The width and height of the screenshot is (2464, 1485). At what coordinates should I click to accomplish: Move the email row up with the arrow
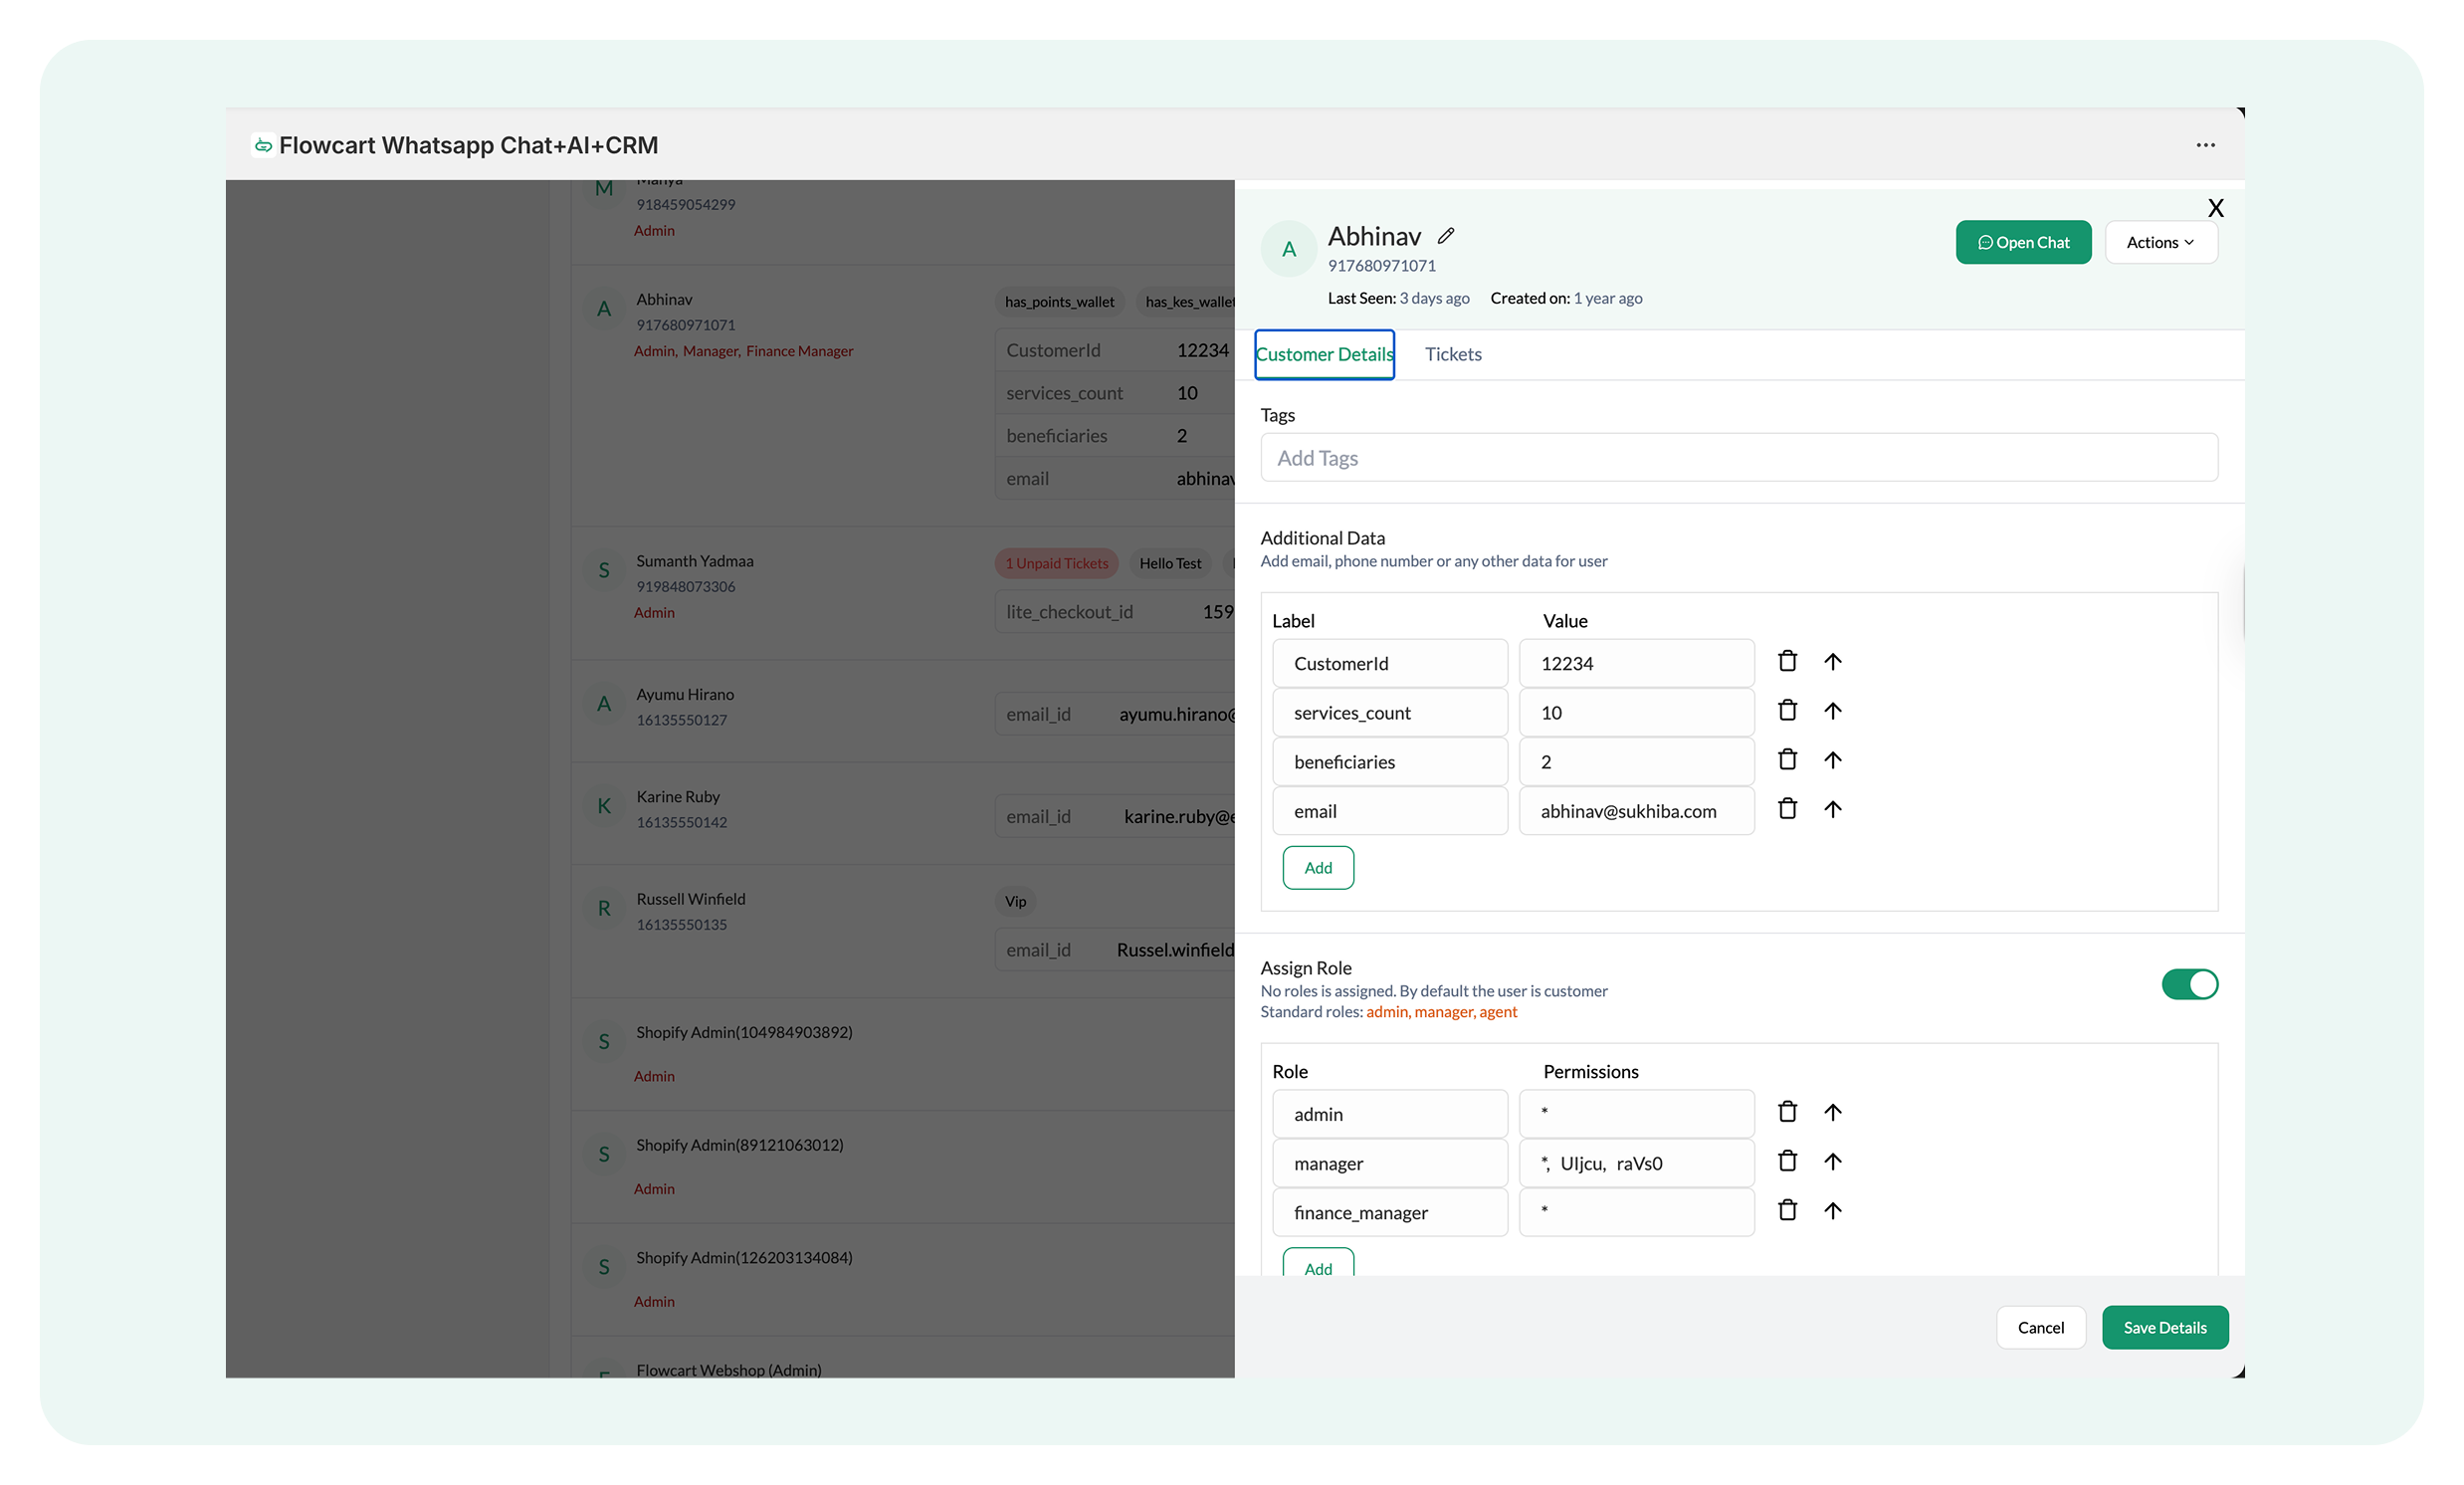pos(1832,809)
